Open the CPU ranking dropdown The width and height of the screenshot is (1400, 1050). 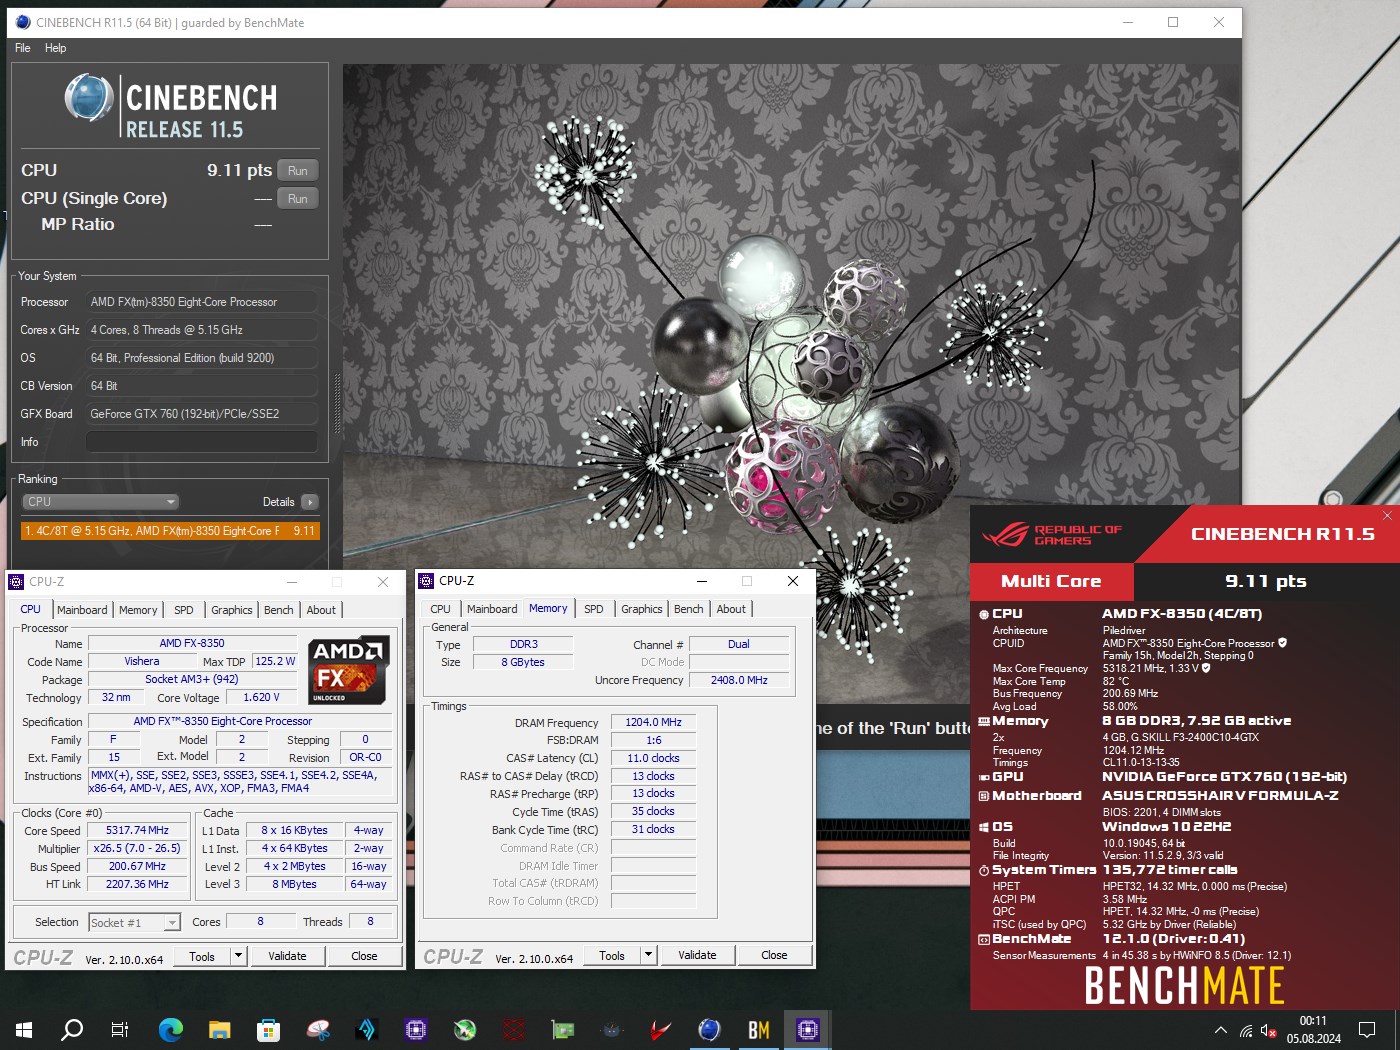[101, 502]
